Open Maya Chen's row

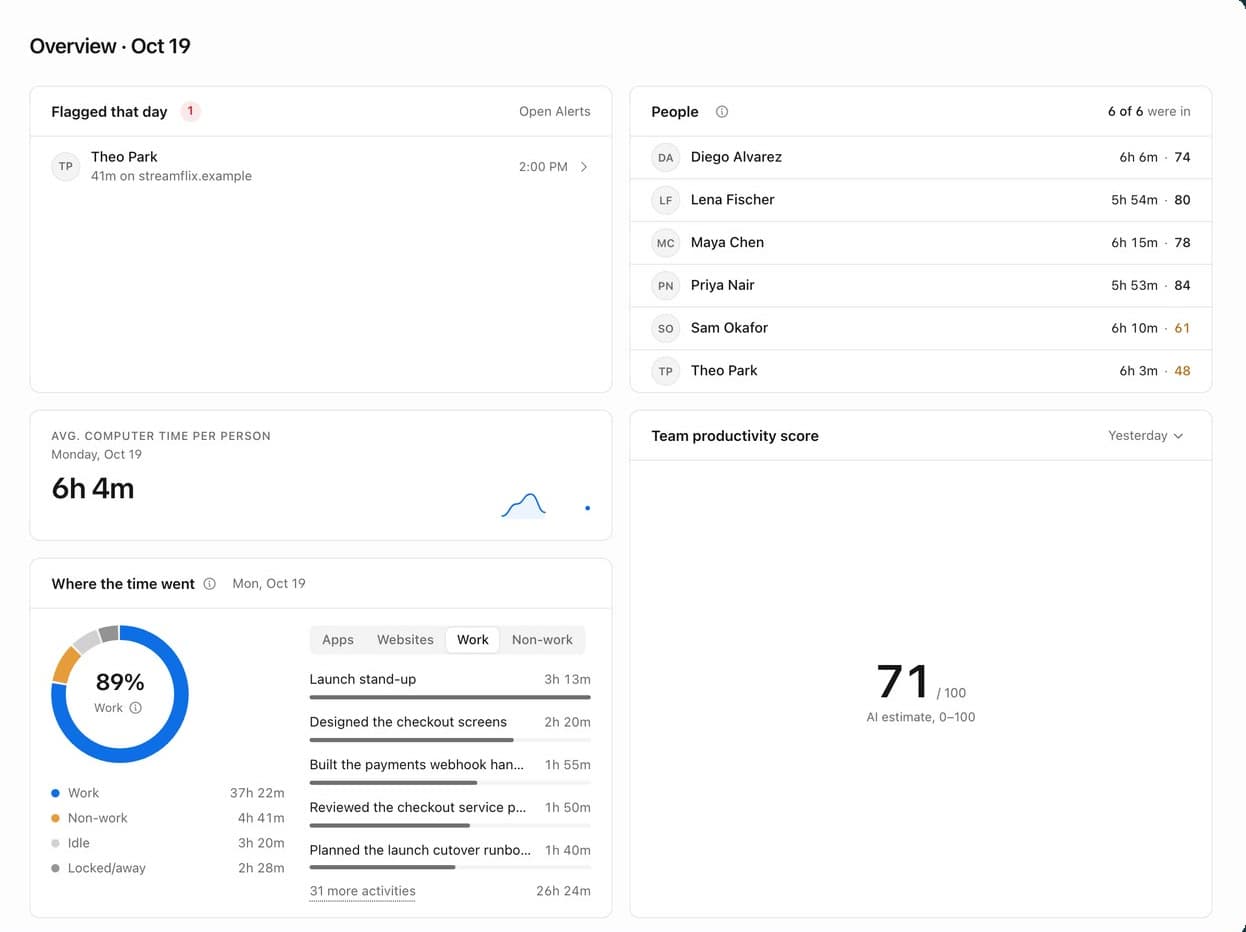921,243
